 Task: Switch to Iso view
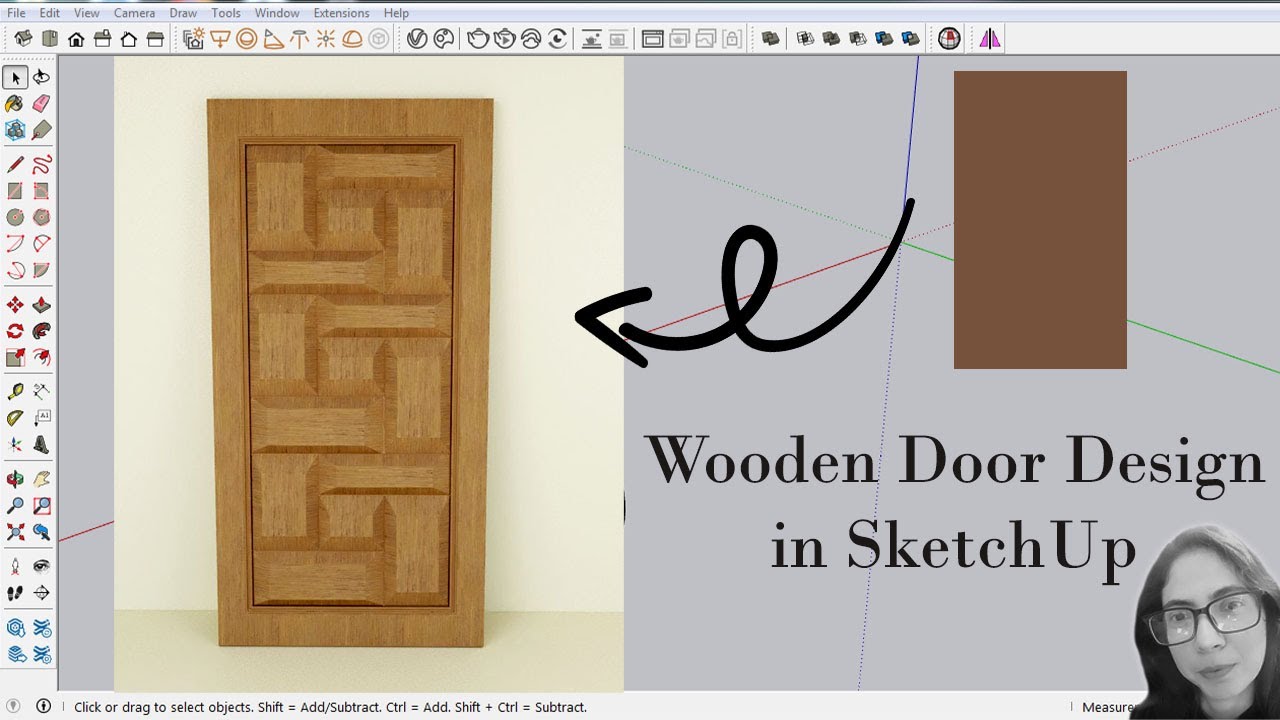23,39
